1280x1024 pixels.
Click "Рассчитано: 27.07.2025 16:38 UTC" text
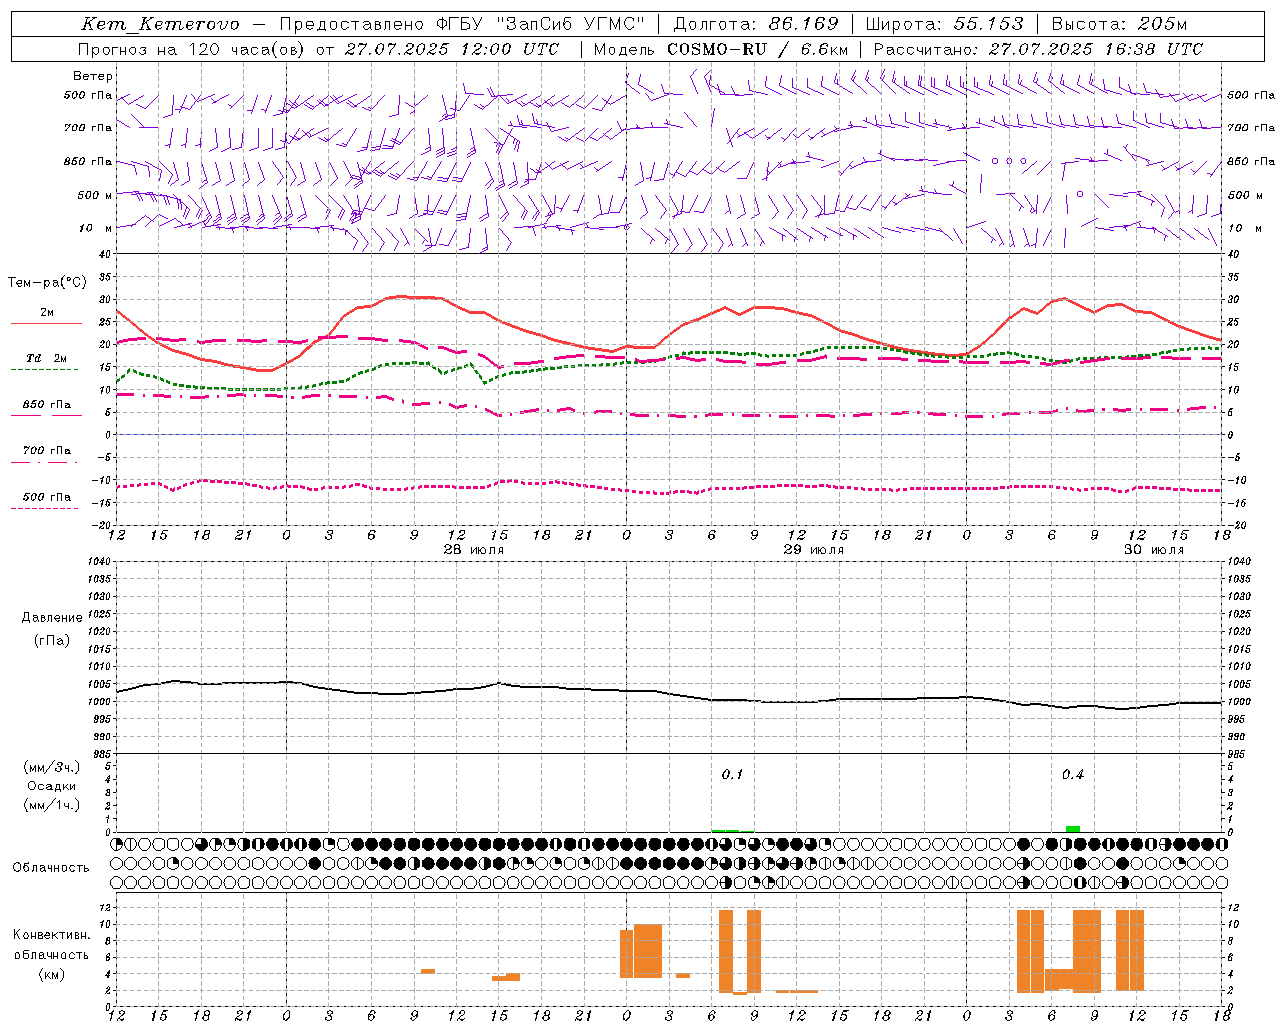tap(1038, 49)
